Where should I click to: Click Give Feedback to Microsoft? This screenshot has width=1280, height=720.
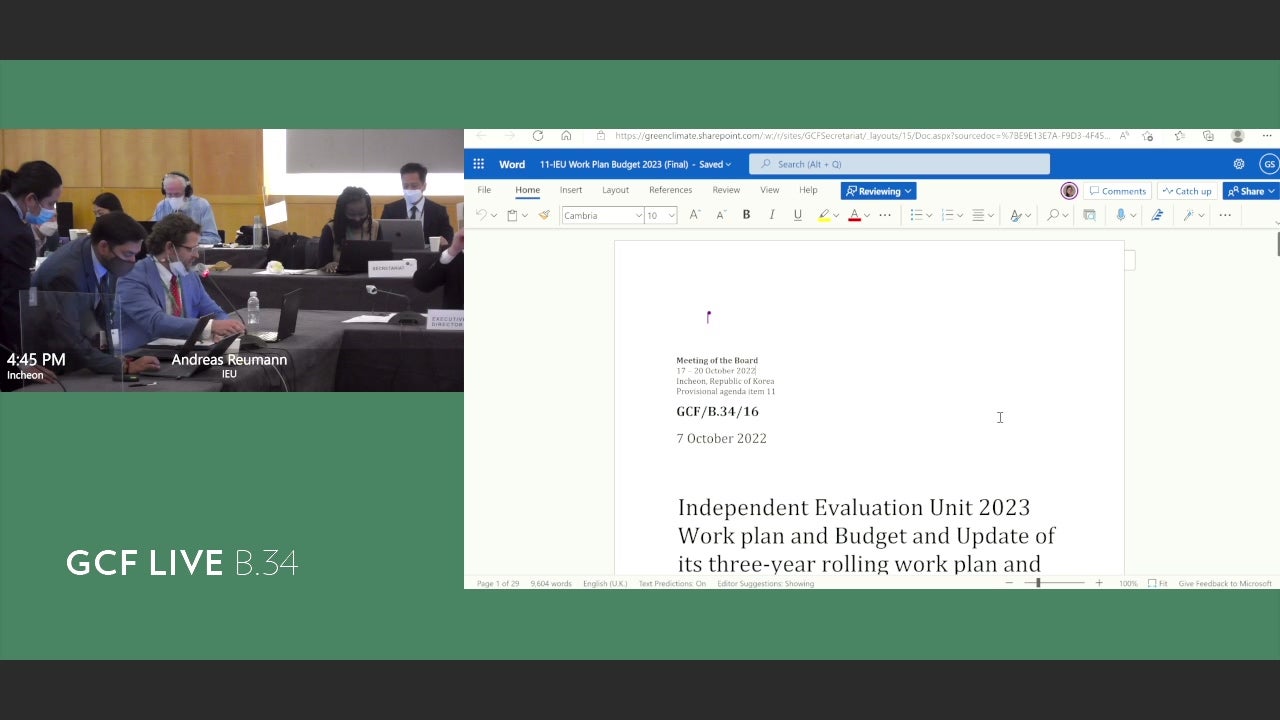(x=1225, y=583)
